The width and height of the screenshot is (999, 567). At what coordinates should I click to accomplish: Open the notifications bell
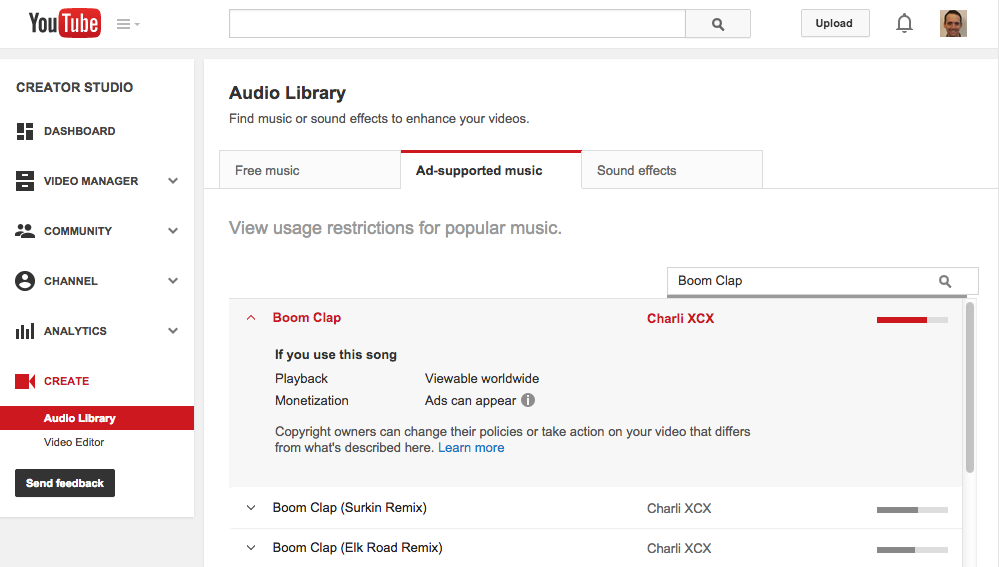click(904, 23)
